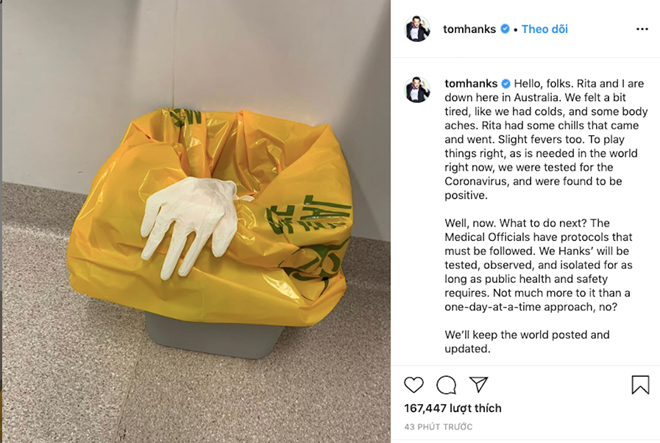Screen dimensions: 660x443
Task: View the 167,447 lượt thích likes list
Action: pos(453,408)
